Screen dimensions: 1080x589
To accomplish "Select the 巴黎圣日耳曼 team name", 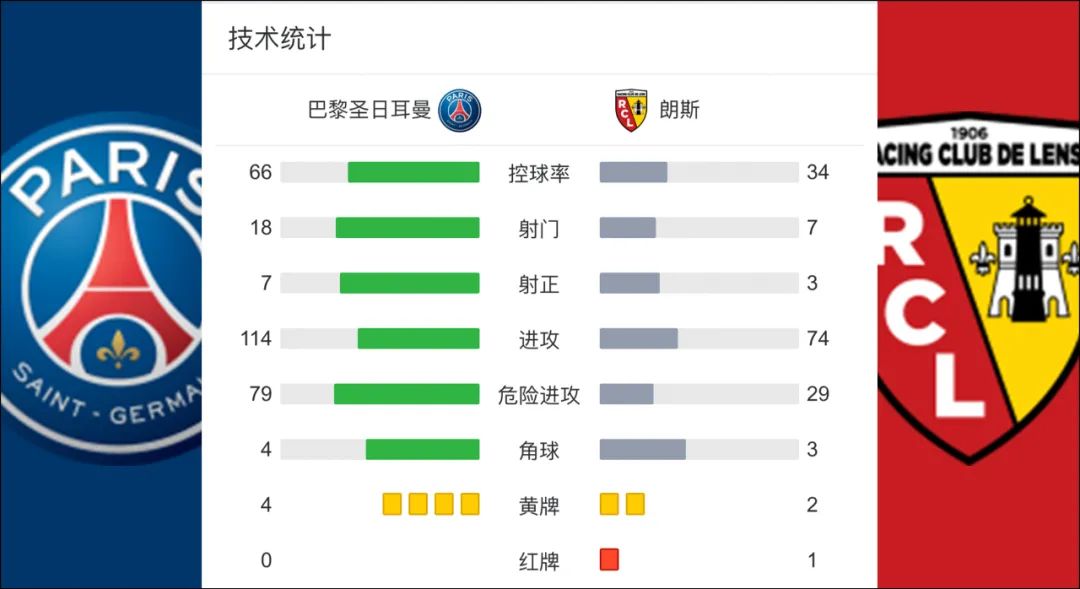I will [x=369, y=110].
